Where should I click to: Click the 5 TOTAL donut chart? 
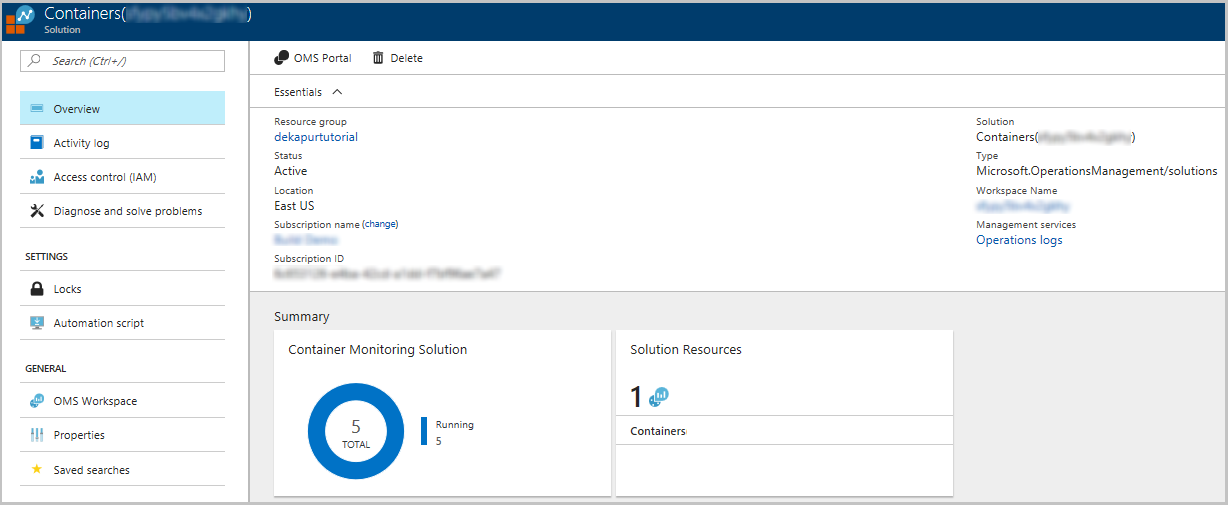coord(356,433)
